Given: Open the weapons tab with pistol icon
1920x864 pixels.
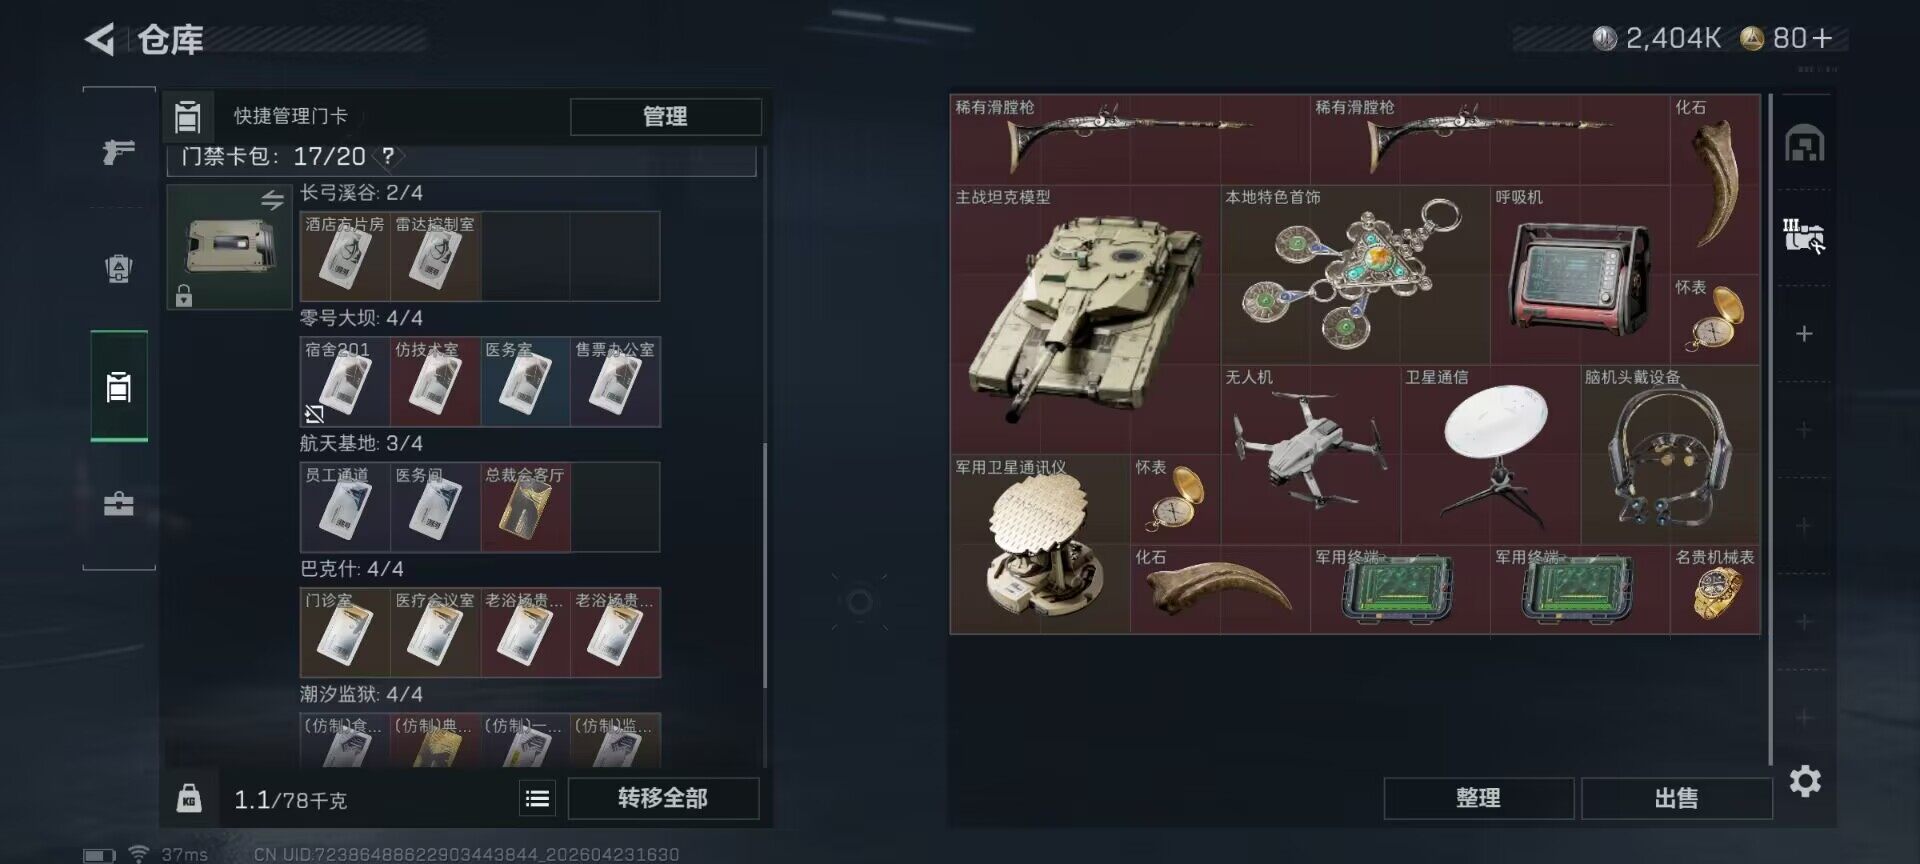Looking at the screenshot, I should coord(119,152).
